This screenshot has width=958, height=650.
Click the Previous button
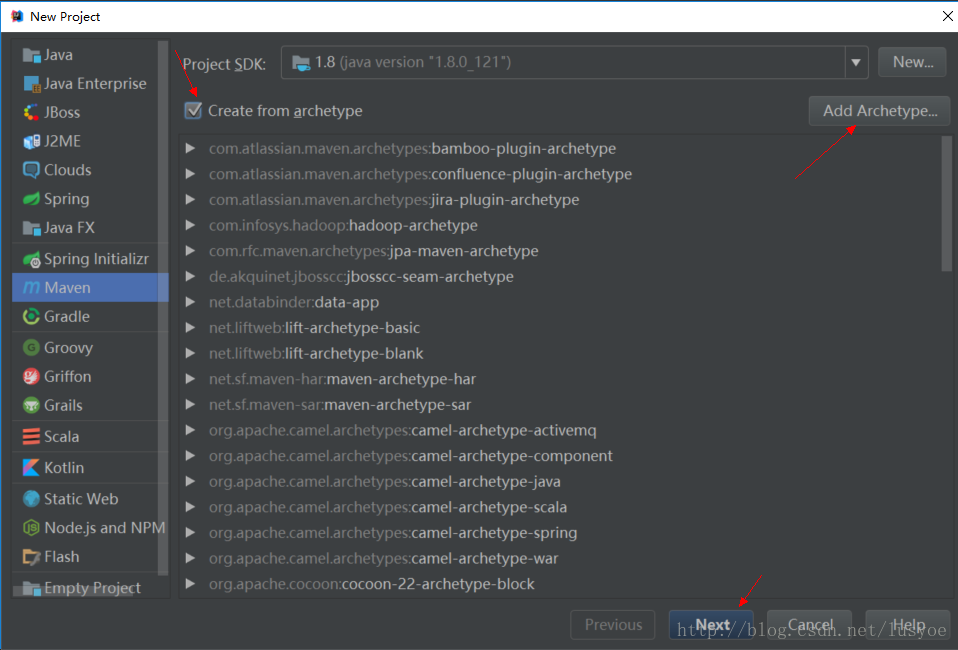point(613,625)
